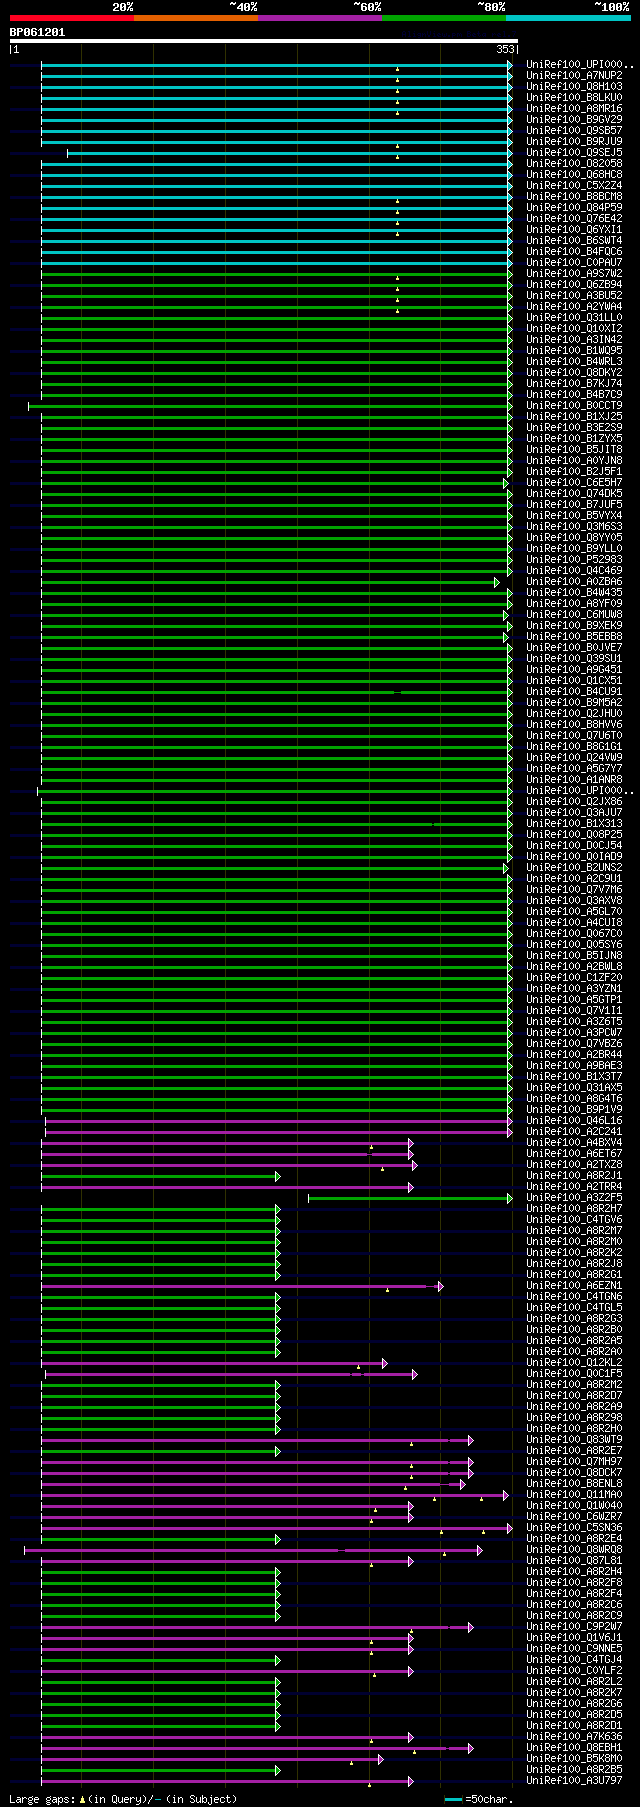This screenshot has width=640, height=1807.
Task: Click the purple arrowhead ending the UniRef100_A6ET67 bar
Action: 410,1154
